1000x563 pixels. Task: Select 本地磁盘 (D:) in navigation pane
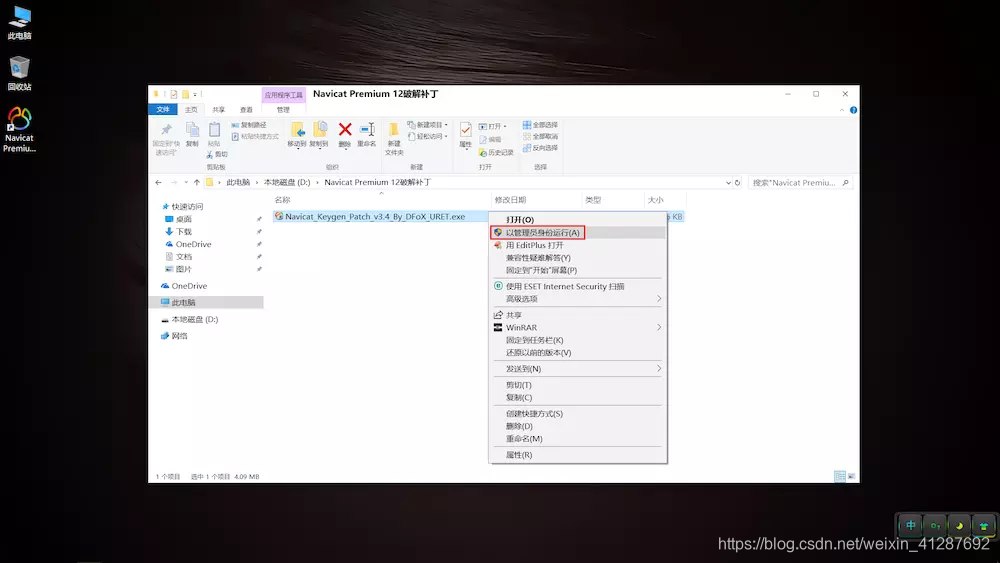tap(195, 319)
